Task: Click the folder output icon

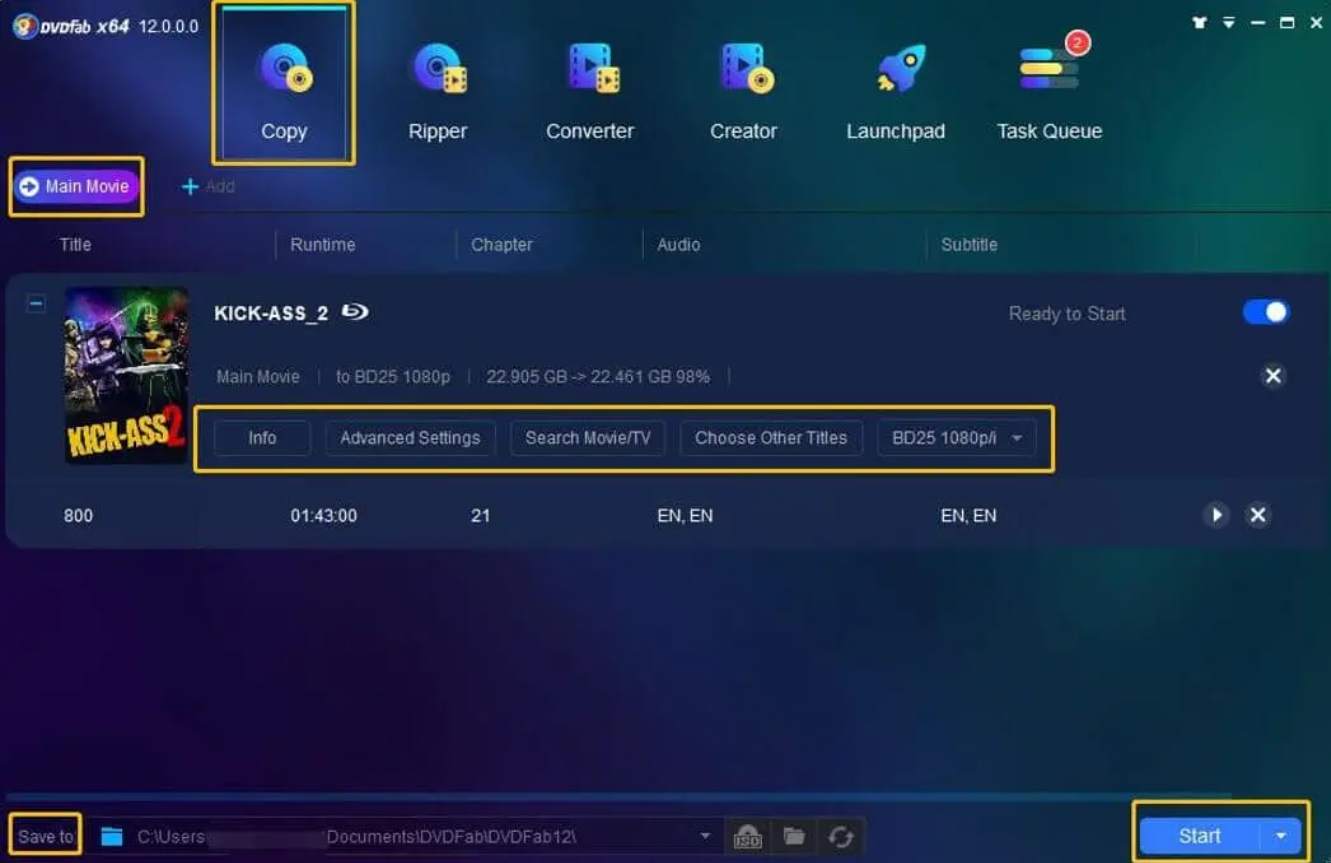Action: (x=794, y=836)
